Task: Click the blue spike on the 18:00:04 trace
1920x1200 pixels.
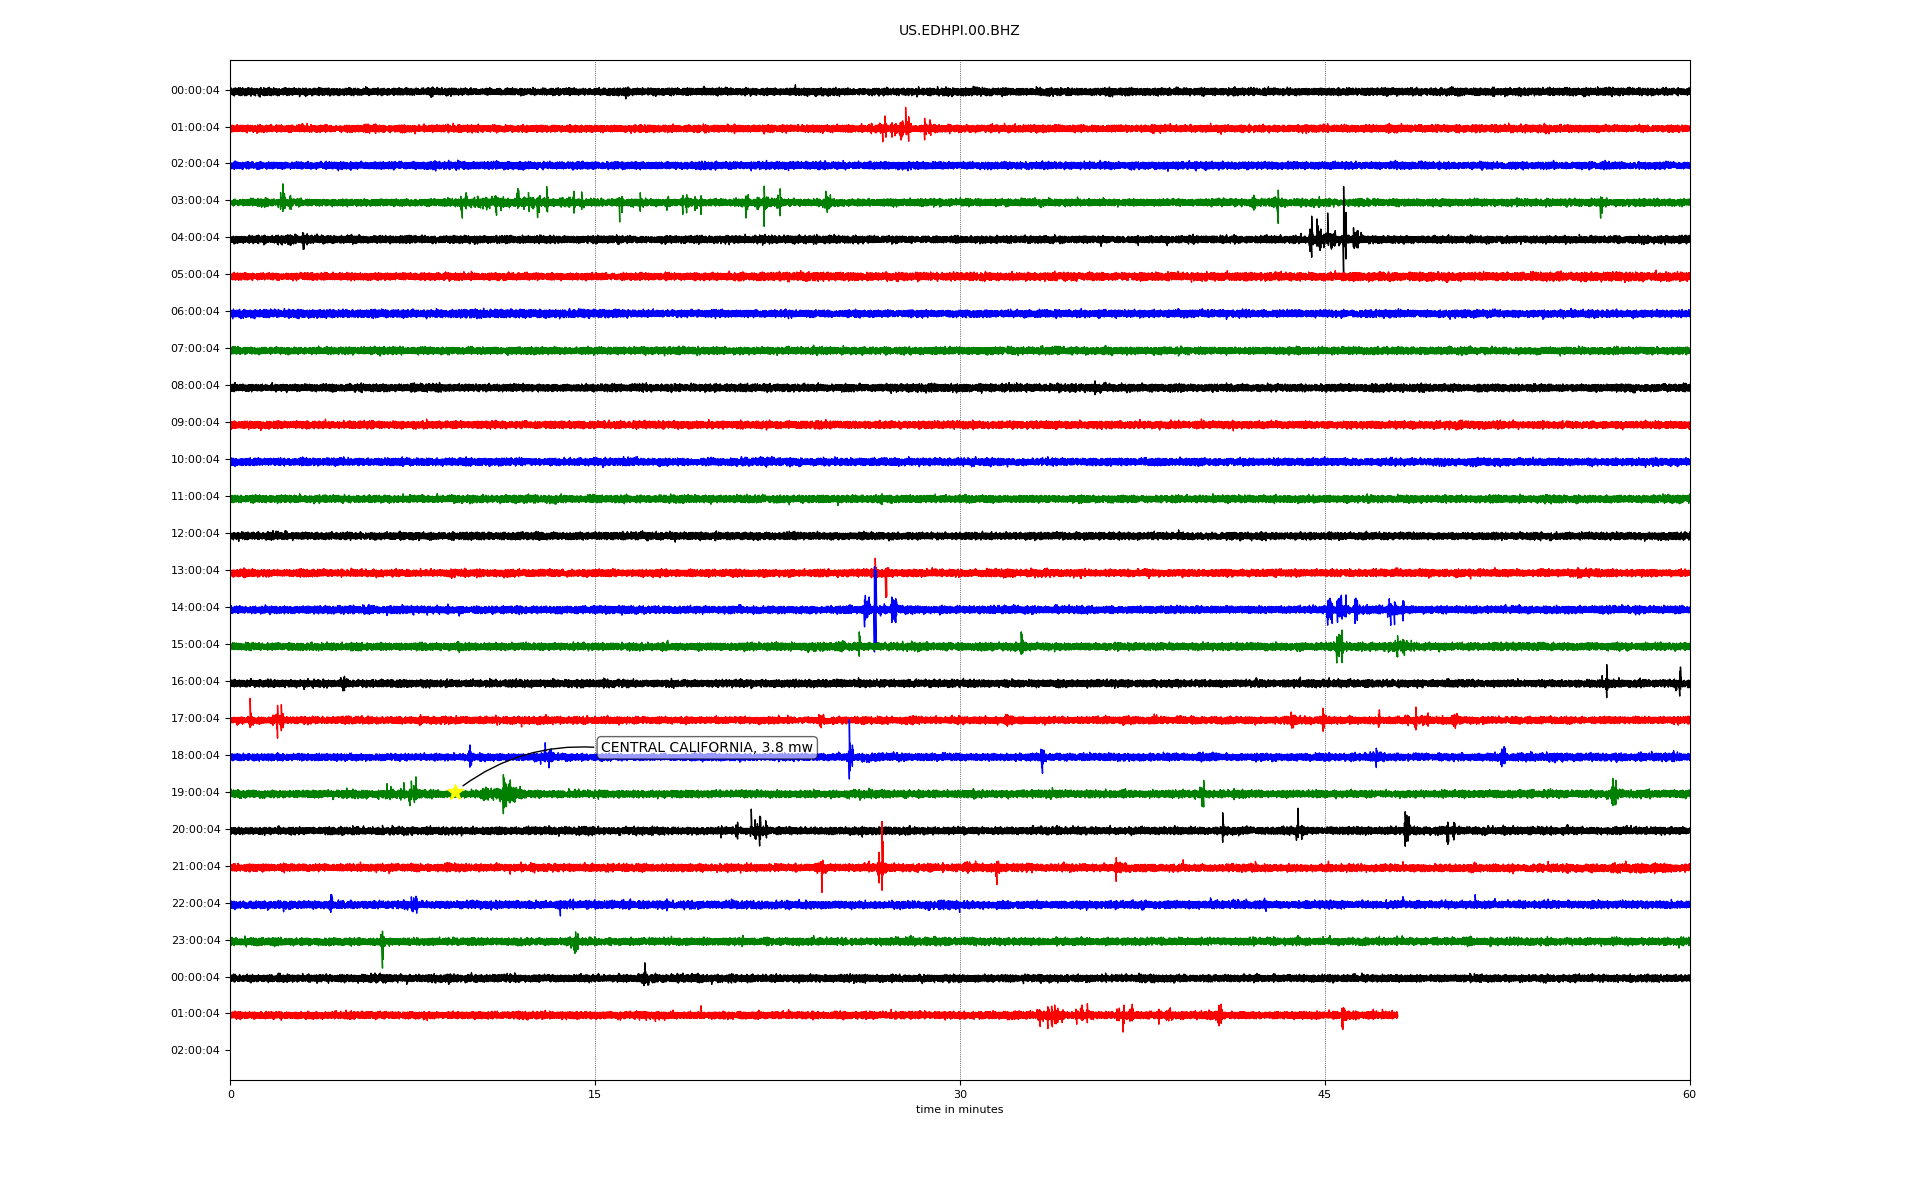Action: 850,750
